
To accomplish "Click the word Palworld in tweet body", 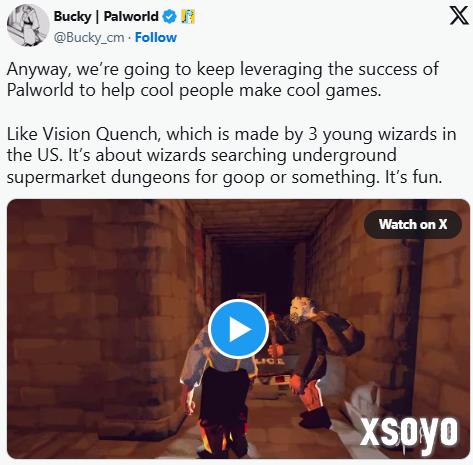I will [40, 90].
